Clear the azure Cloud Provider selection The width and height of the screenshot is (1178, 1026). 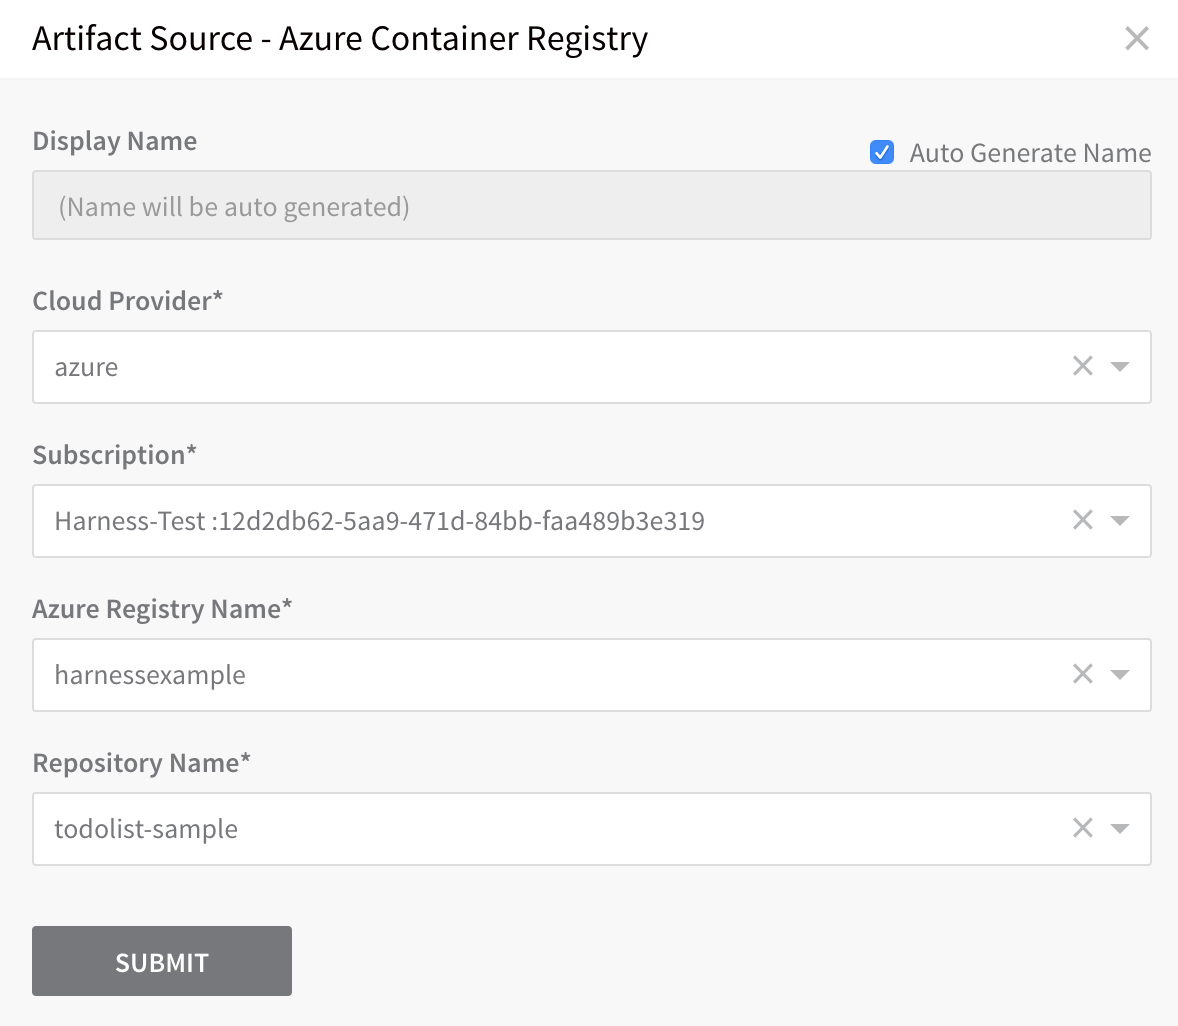[x=1083, y=366]
